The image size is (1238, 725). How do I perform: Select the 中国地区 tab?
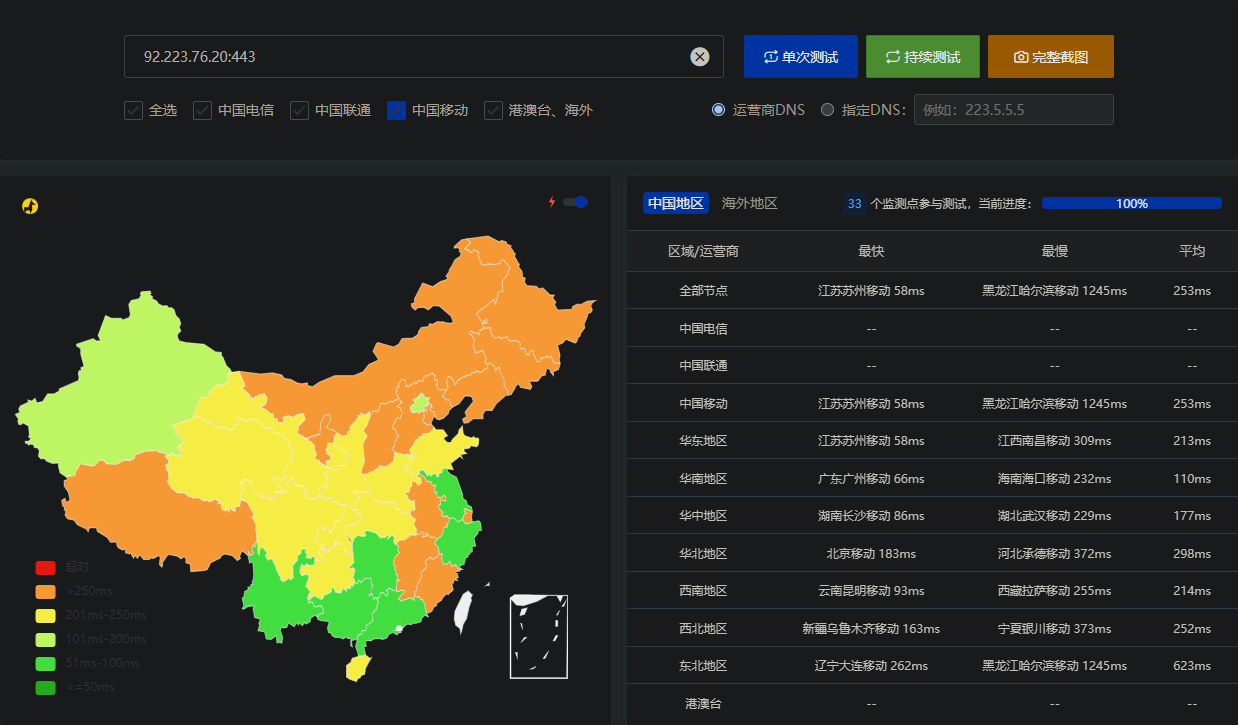click(676, 203)
